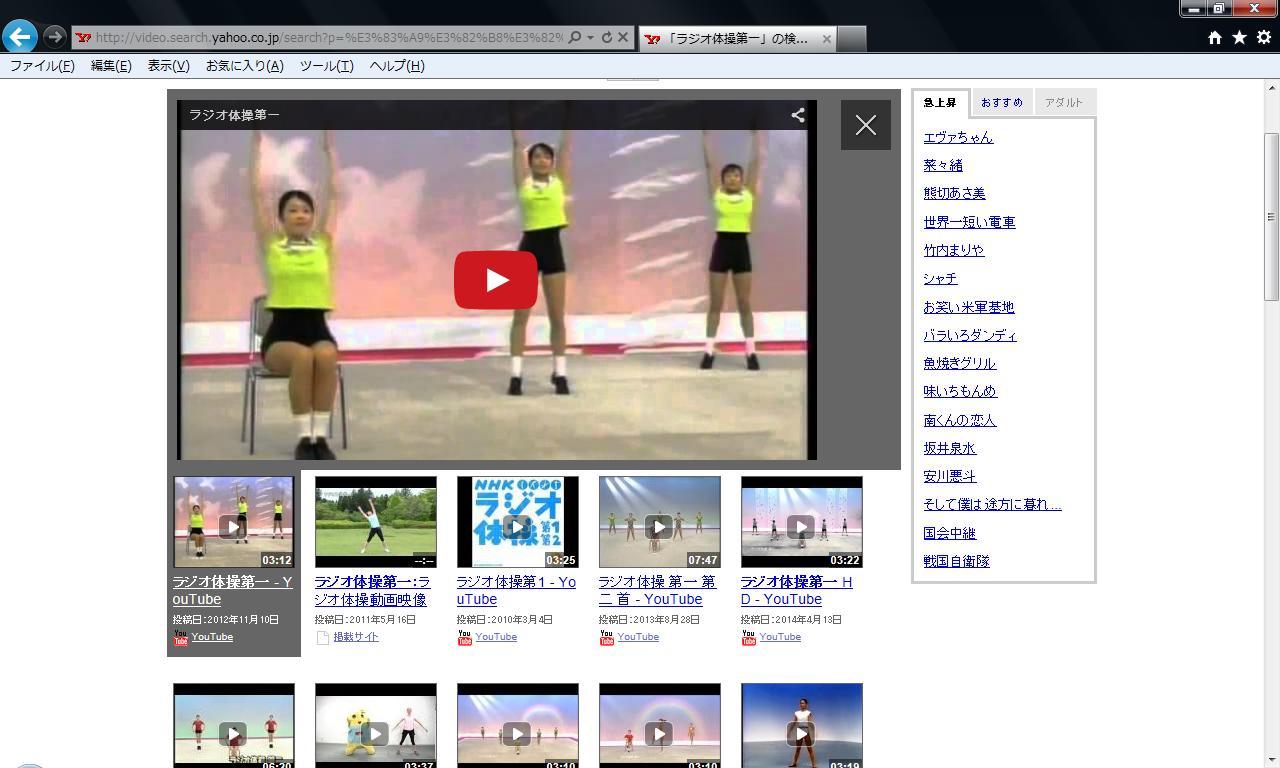Open trending keyword 魚焼きグリル
1280x768 pixels.
959,363
